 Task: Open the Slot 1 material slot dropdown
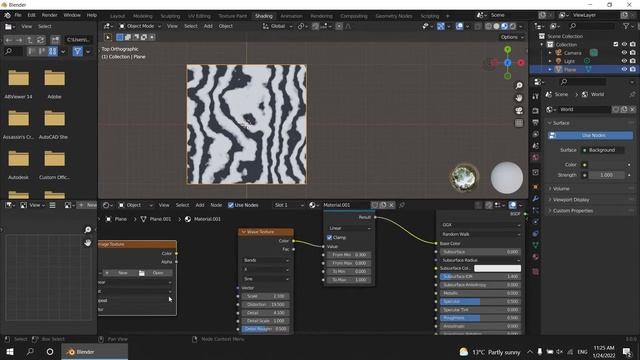pyautogui.click(x=289, y=205)
